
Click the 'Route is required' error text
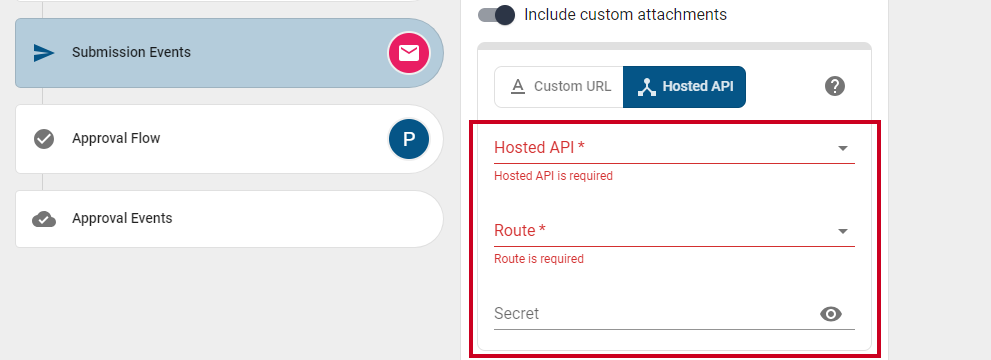pos(539,259)
